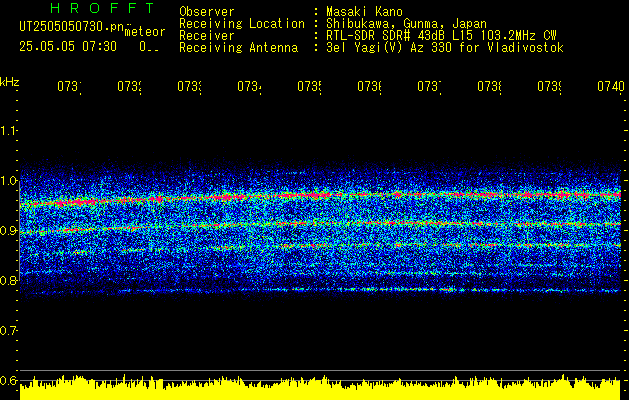Click the 0733 time marker

coord(189,86)
